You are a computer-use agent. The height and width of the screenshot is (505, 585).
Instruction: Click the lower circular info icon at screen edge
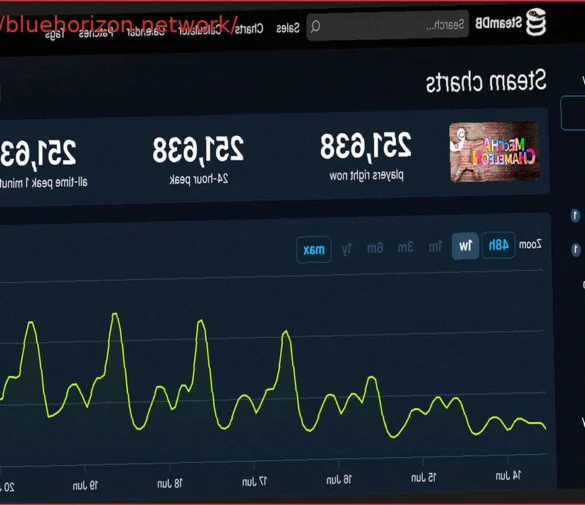click(576, 250)
